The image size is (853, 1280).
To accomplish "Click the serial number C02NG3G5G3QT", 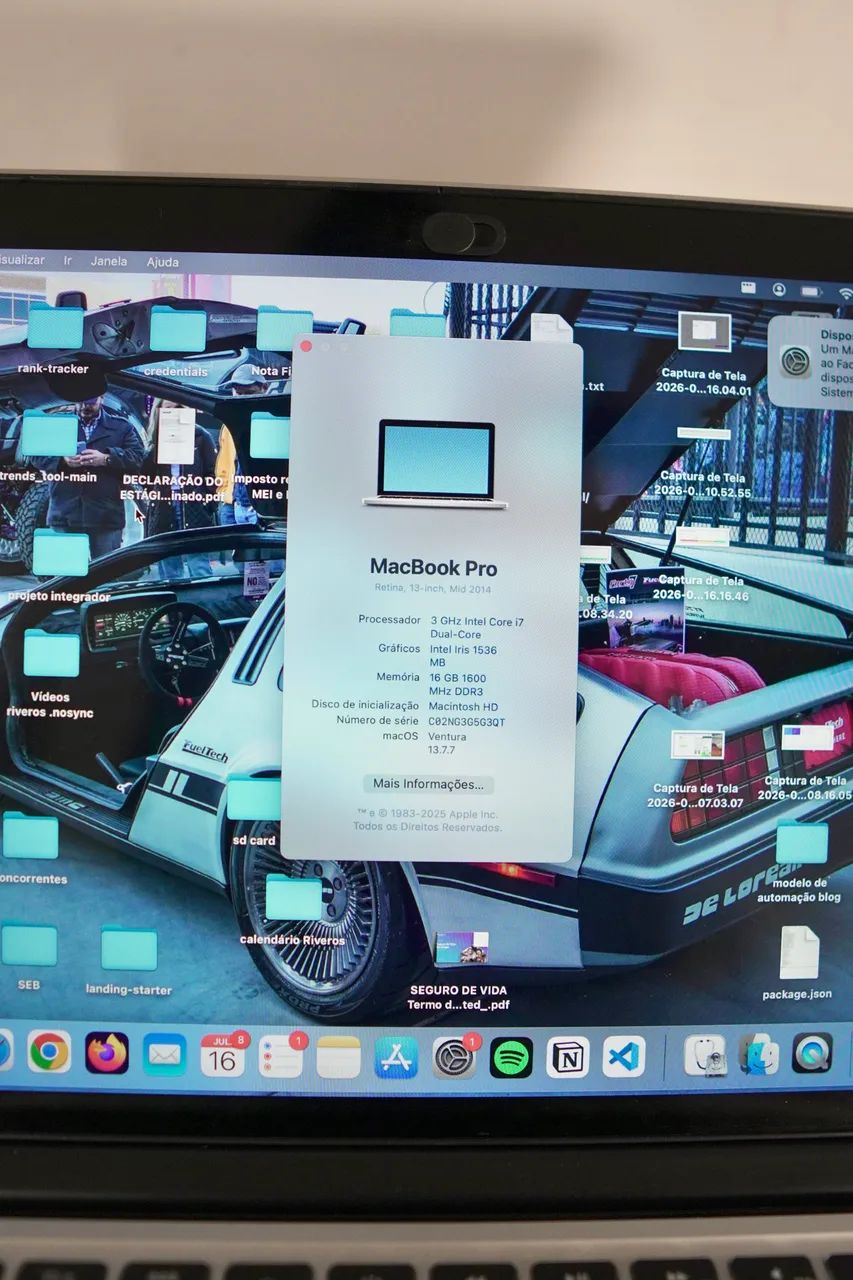I will [x=467, y=721].
